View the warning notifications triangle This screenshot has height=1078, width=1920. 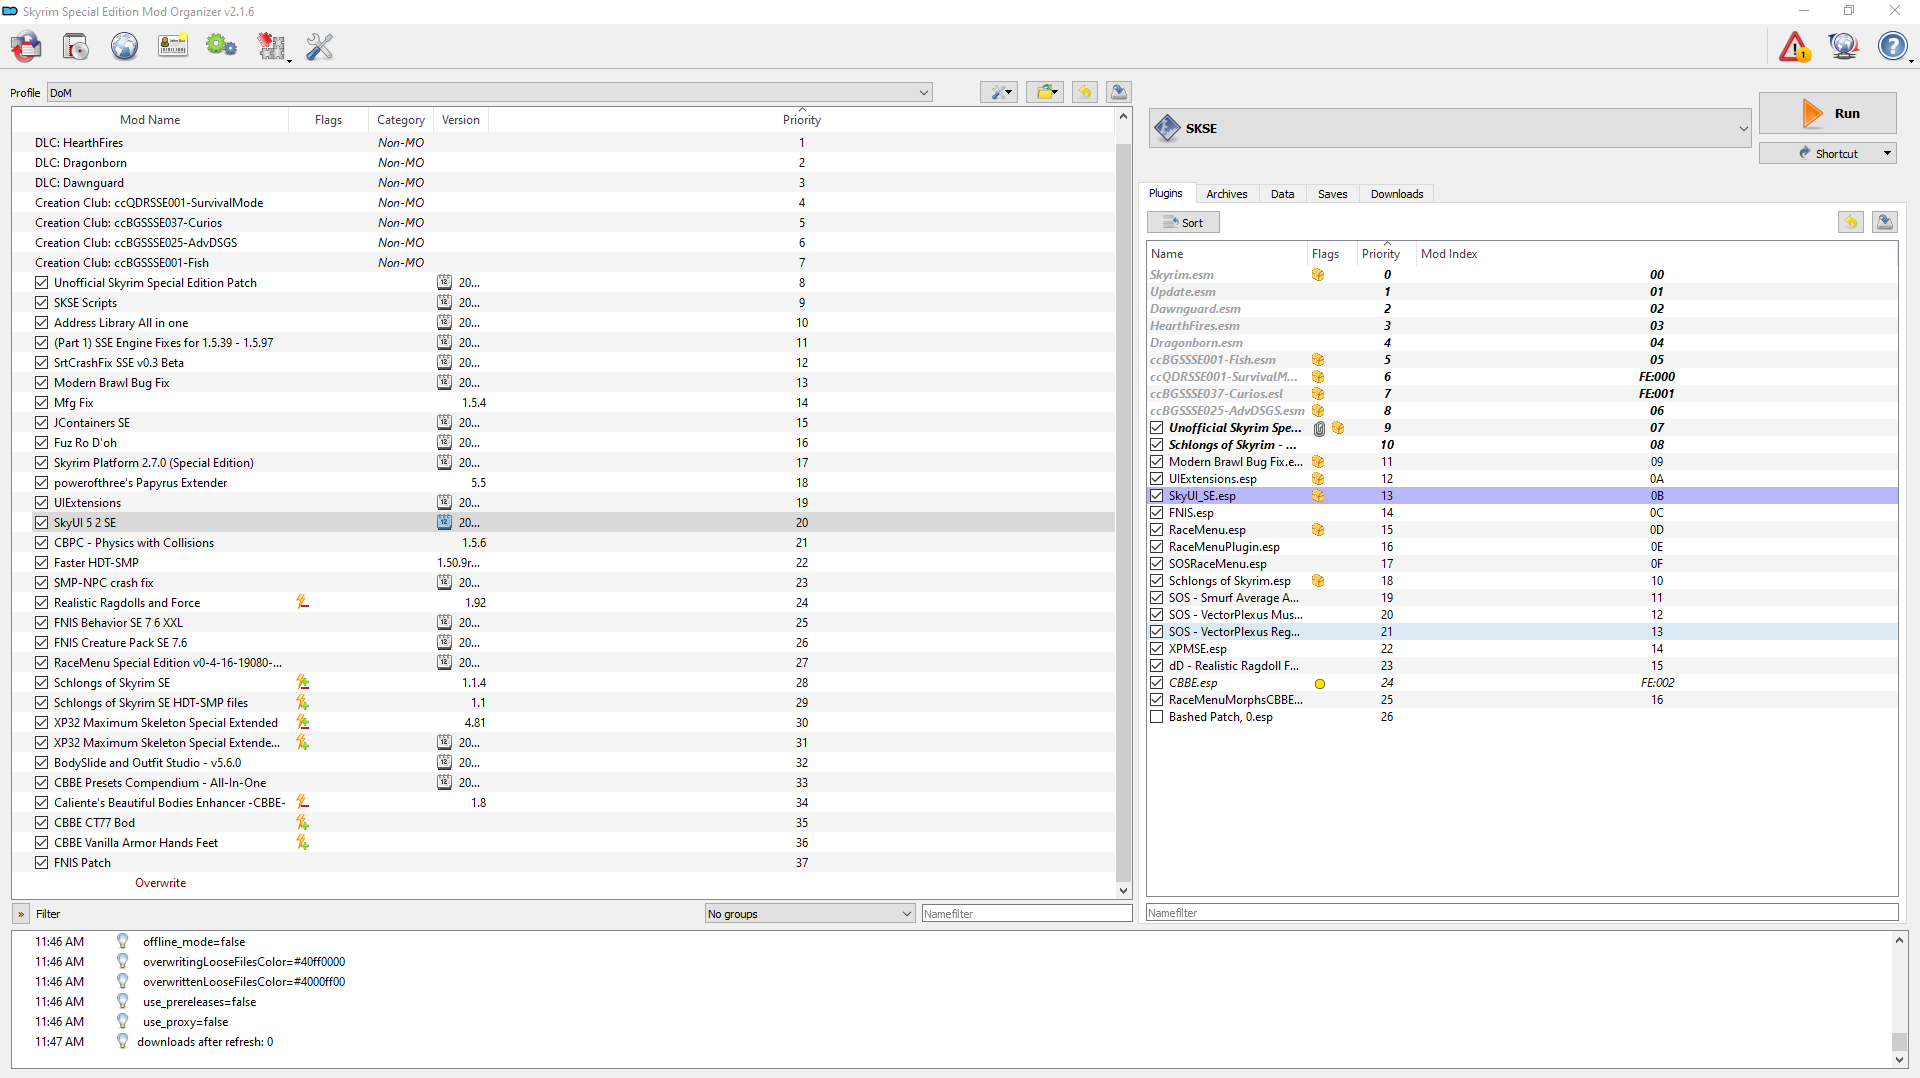(1795, 46)
